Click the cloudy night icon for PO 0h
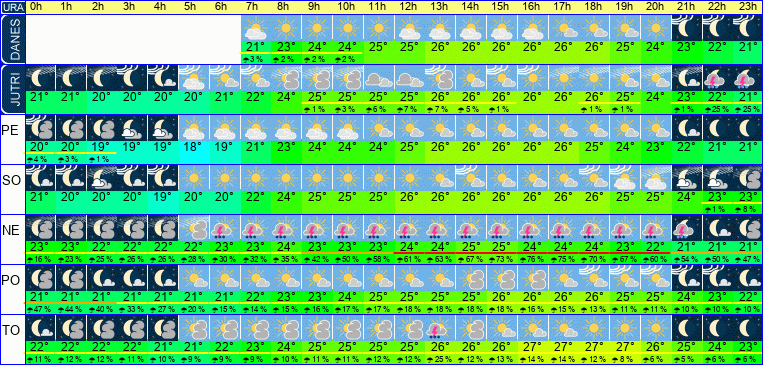 tap(40, 278)
